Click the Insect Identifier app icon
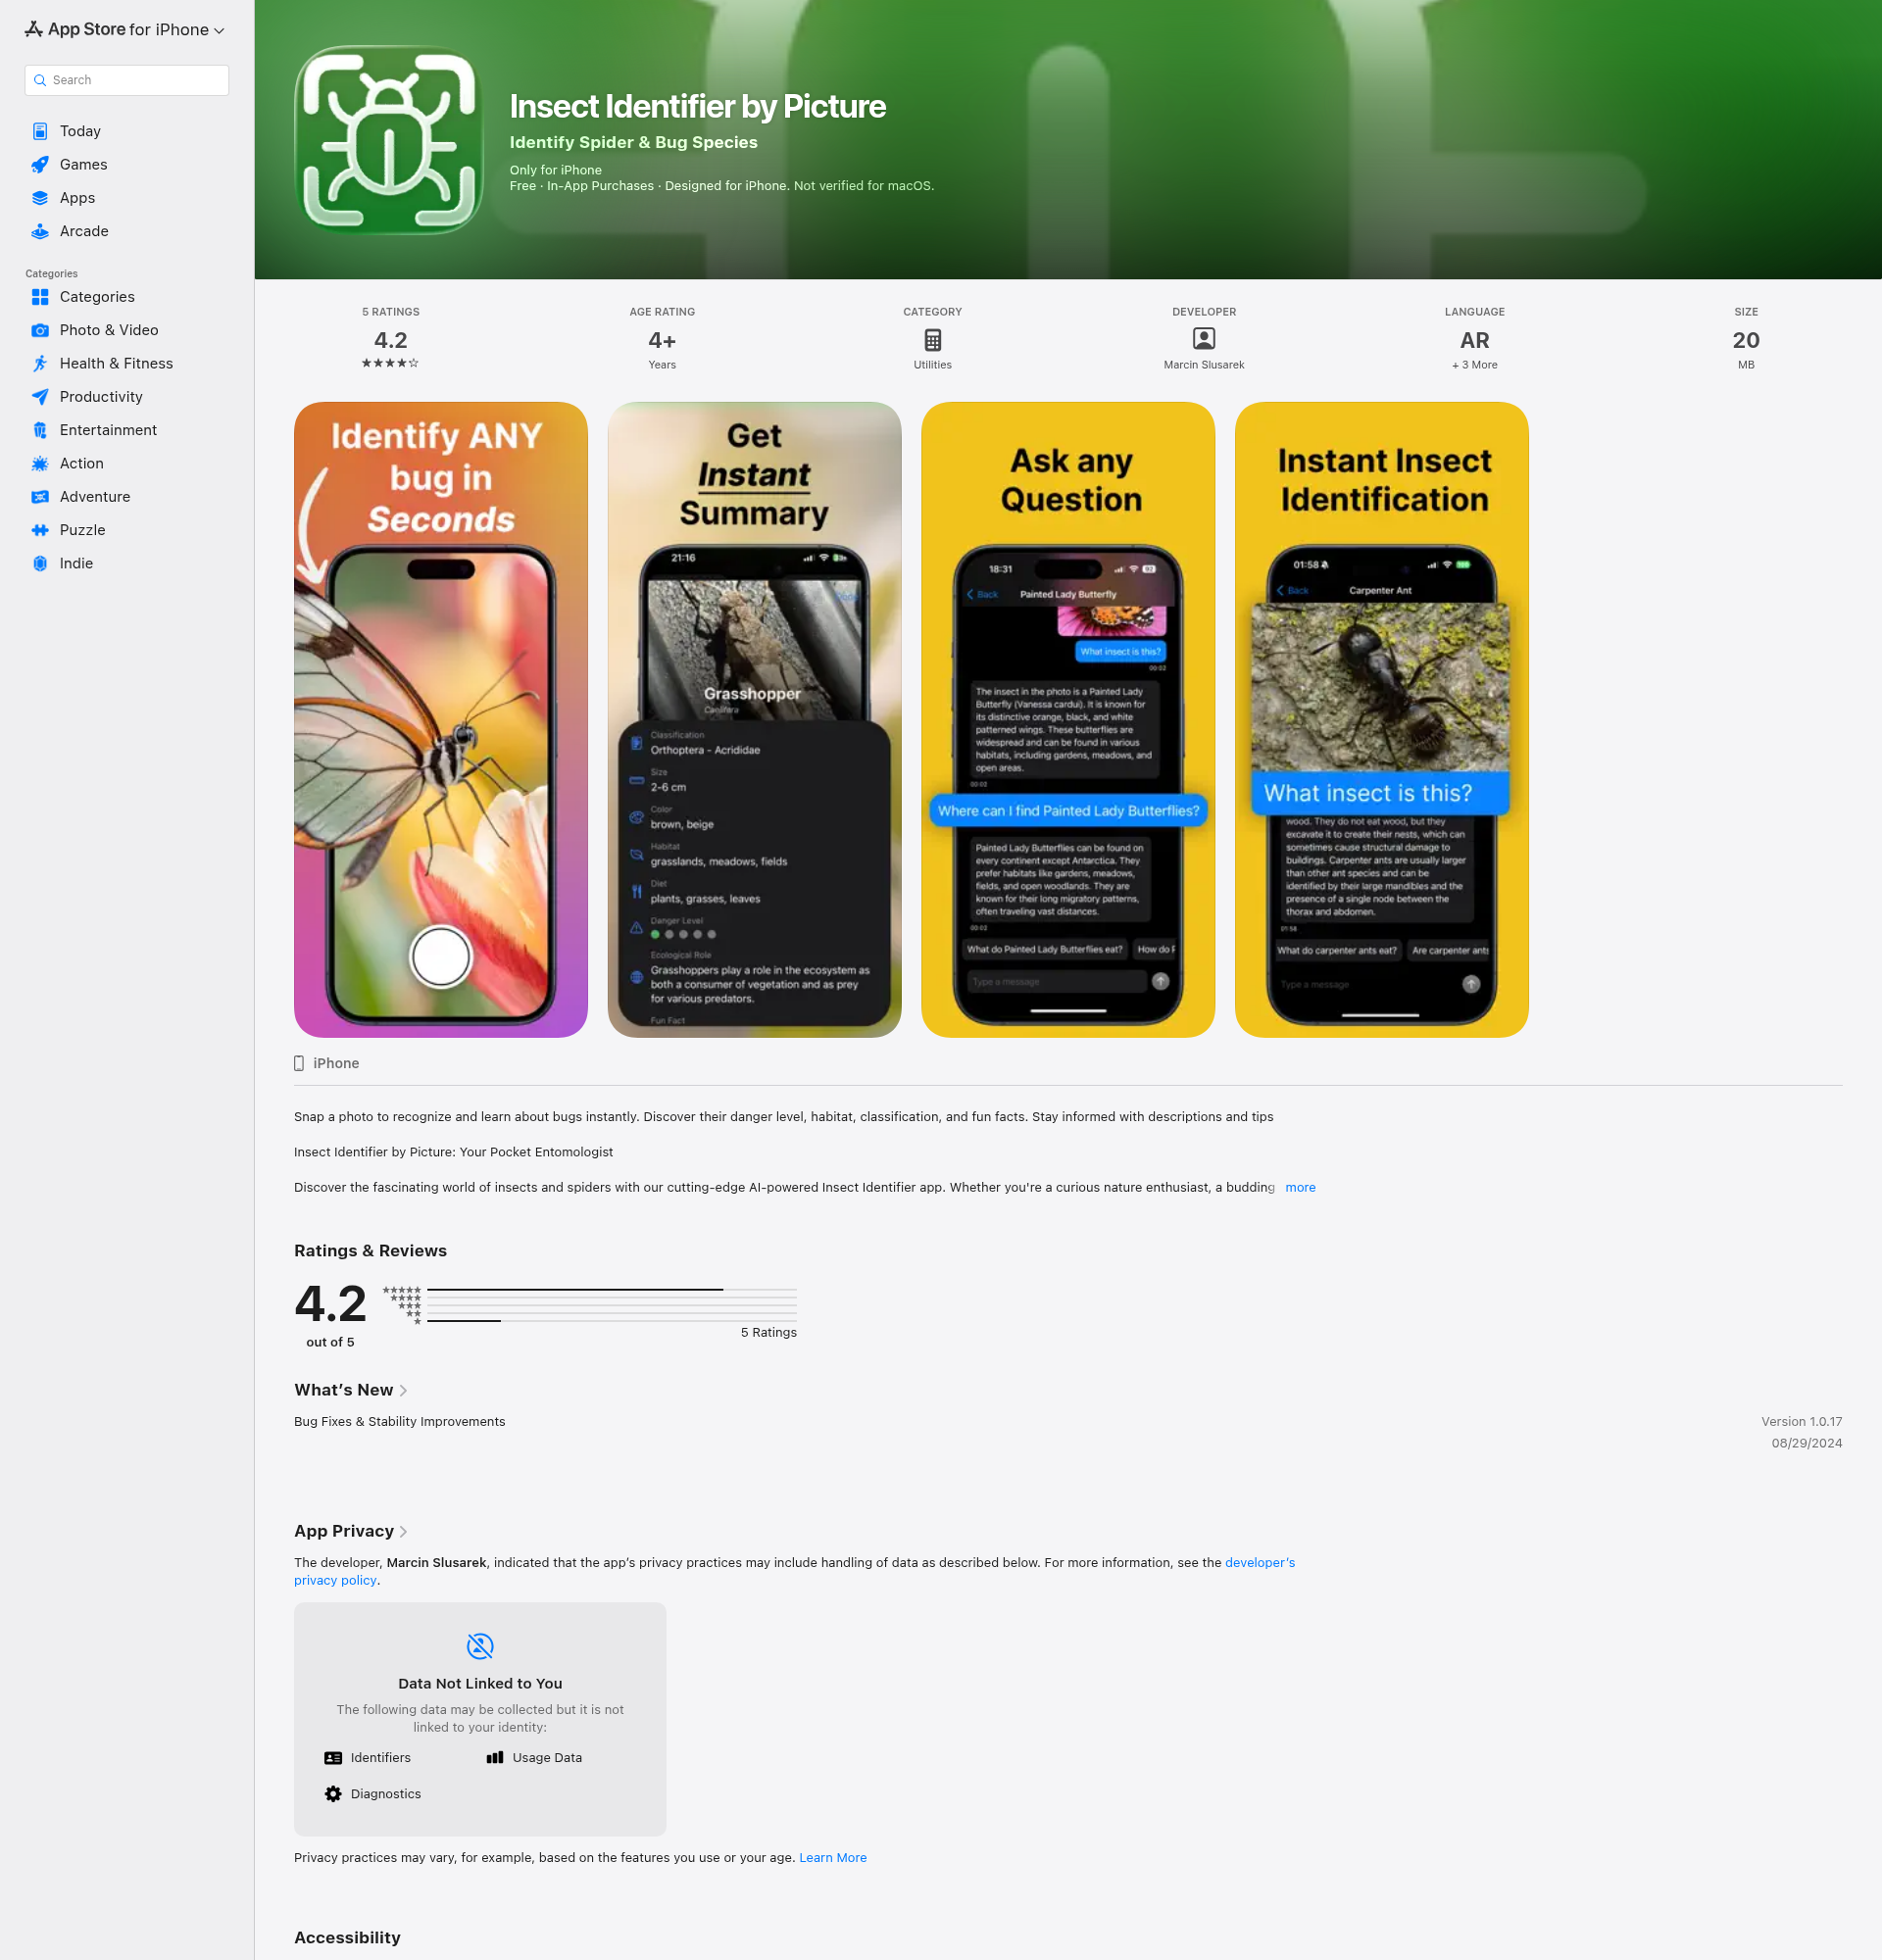 click(x=389, y=140)
